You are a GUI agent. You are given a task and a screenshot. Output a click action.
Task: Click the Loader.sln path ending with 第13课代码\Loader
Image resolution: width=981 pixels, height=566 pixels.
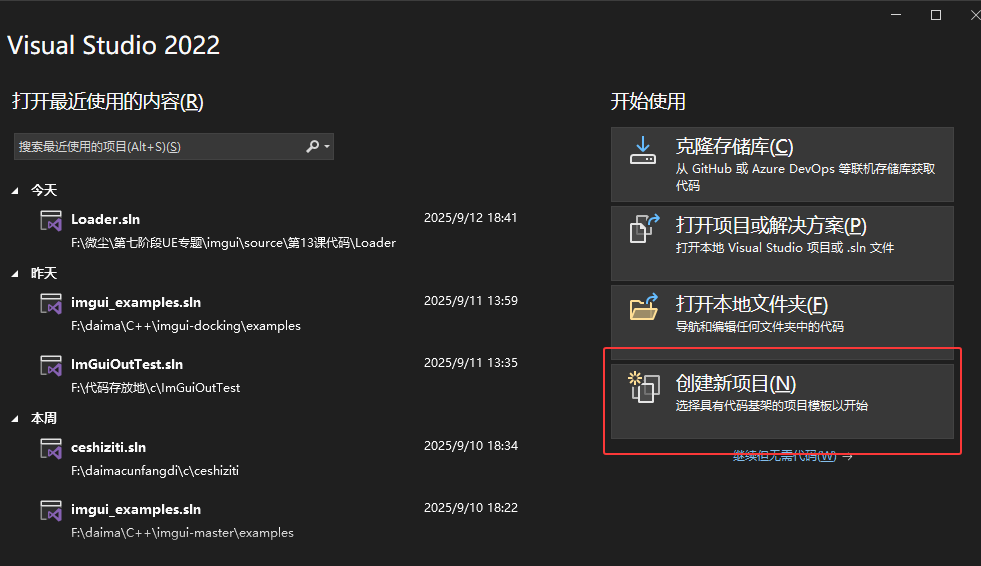tap(233, 243)
